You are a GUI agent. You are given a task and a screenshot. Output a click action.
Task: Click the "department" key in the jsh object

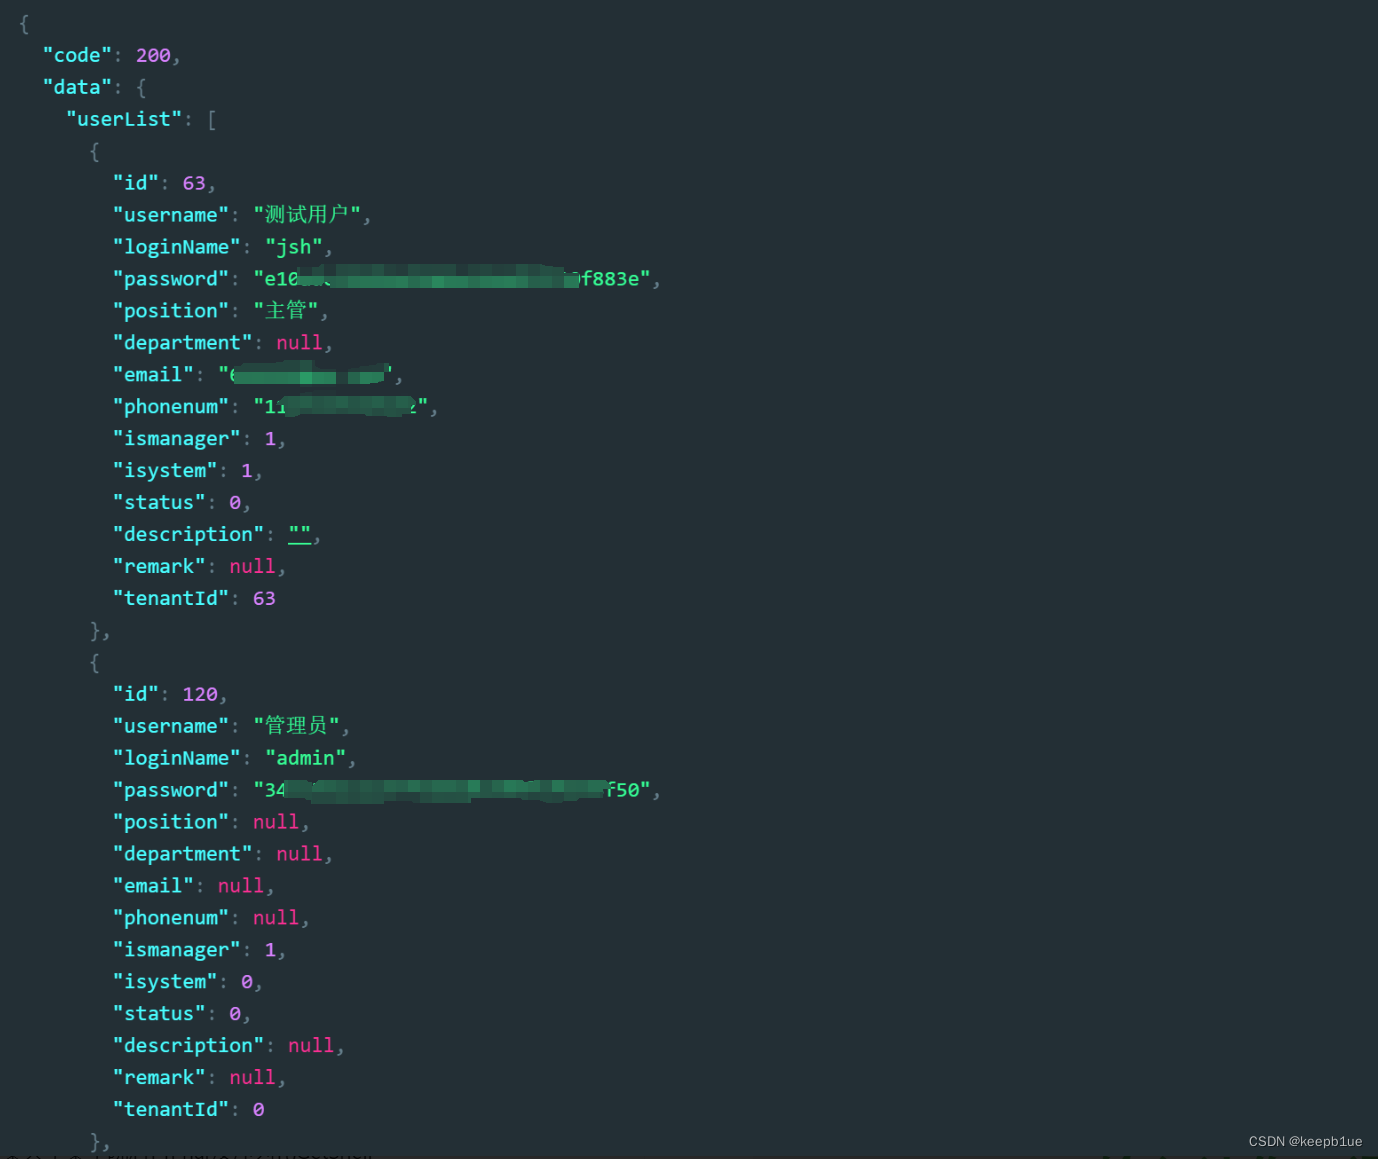tap(183, 344)
